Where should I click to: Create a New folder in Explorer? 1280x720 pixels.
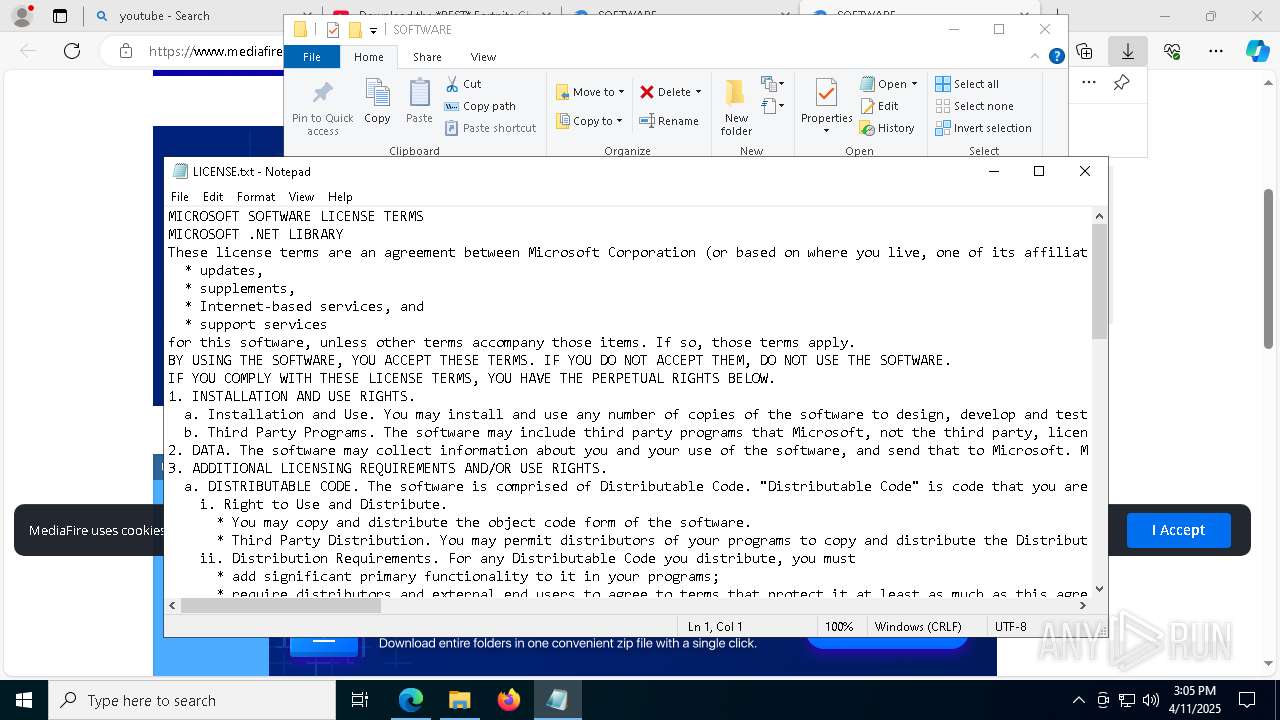coord(736,108)
